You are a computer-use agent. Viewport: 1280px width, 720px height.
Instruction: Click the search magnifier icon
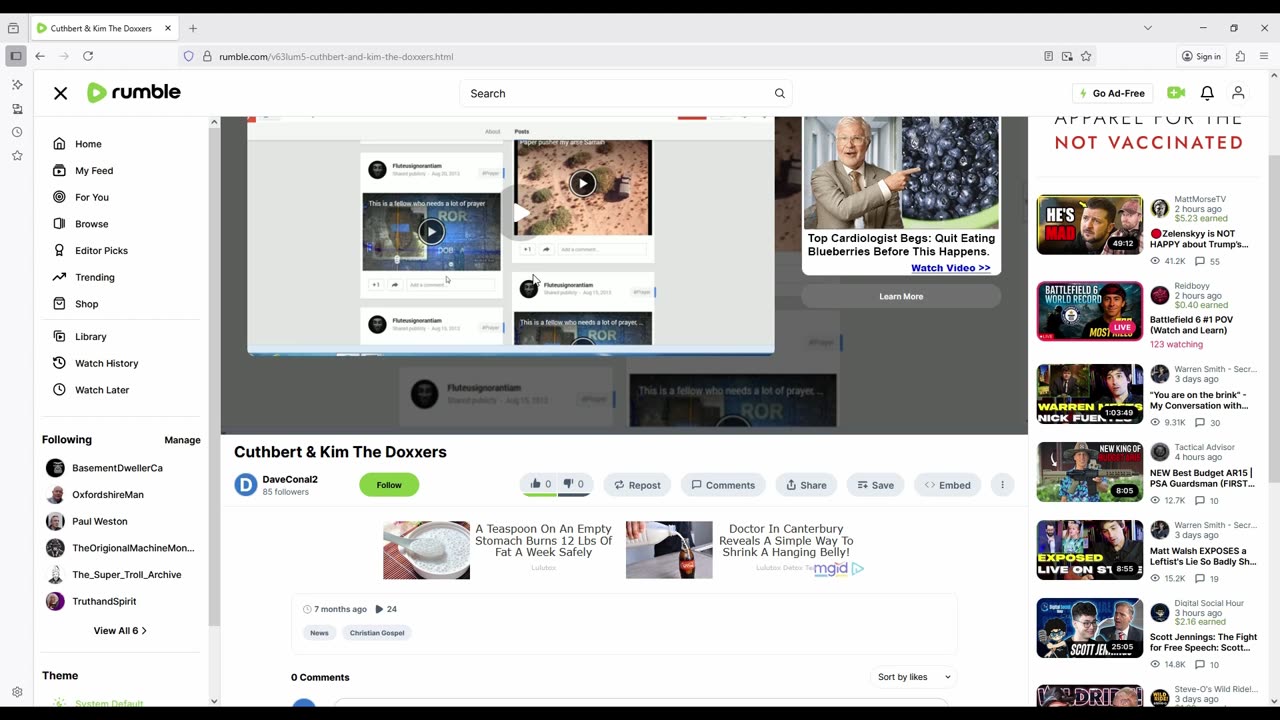pyautogui.click(x=779, y=93)
